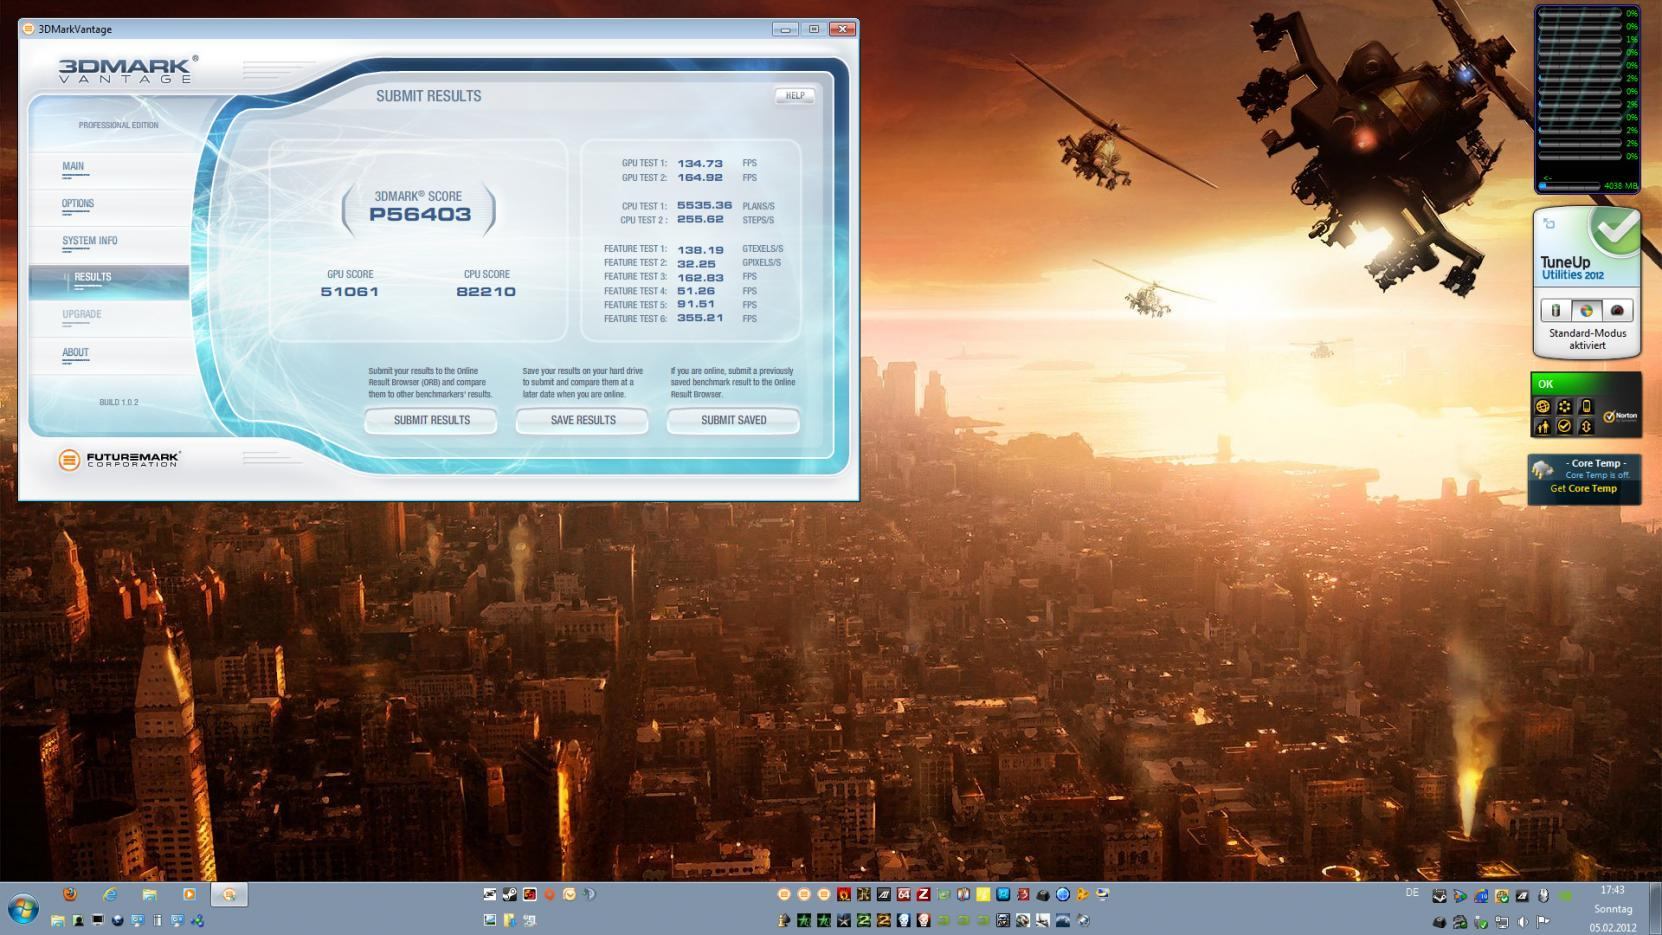The width and height of the screenshot is (1662, 935).
Task: Click the Norton gadget OK status bar
Action: coord(1585,384)
